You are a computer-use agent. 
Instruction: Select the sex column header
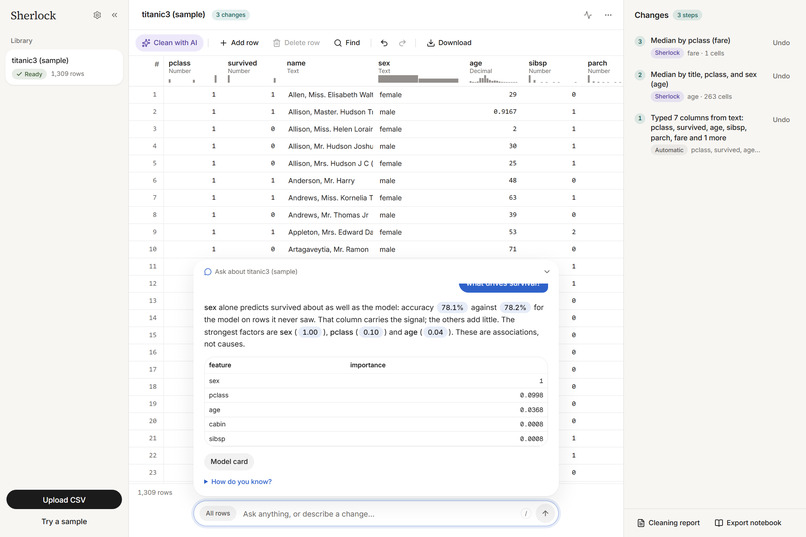point(419,70)
